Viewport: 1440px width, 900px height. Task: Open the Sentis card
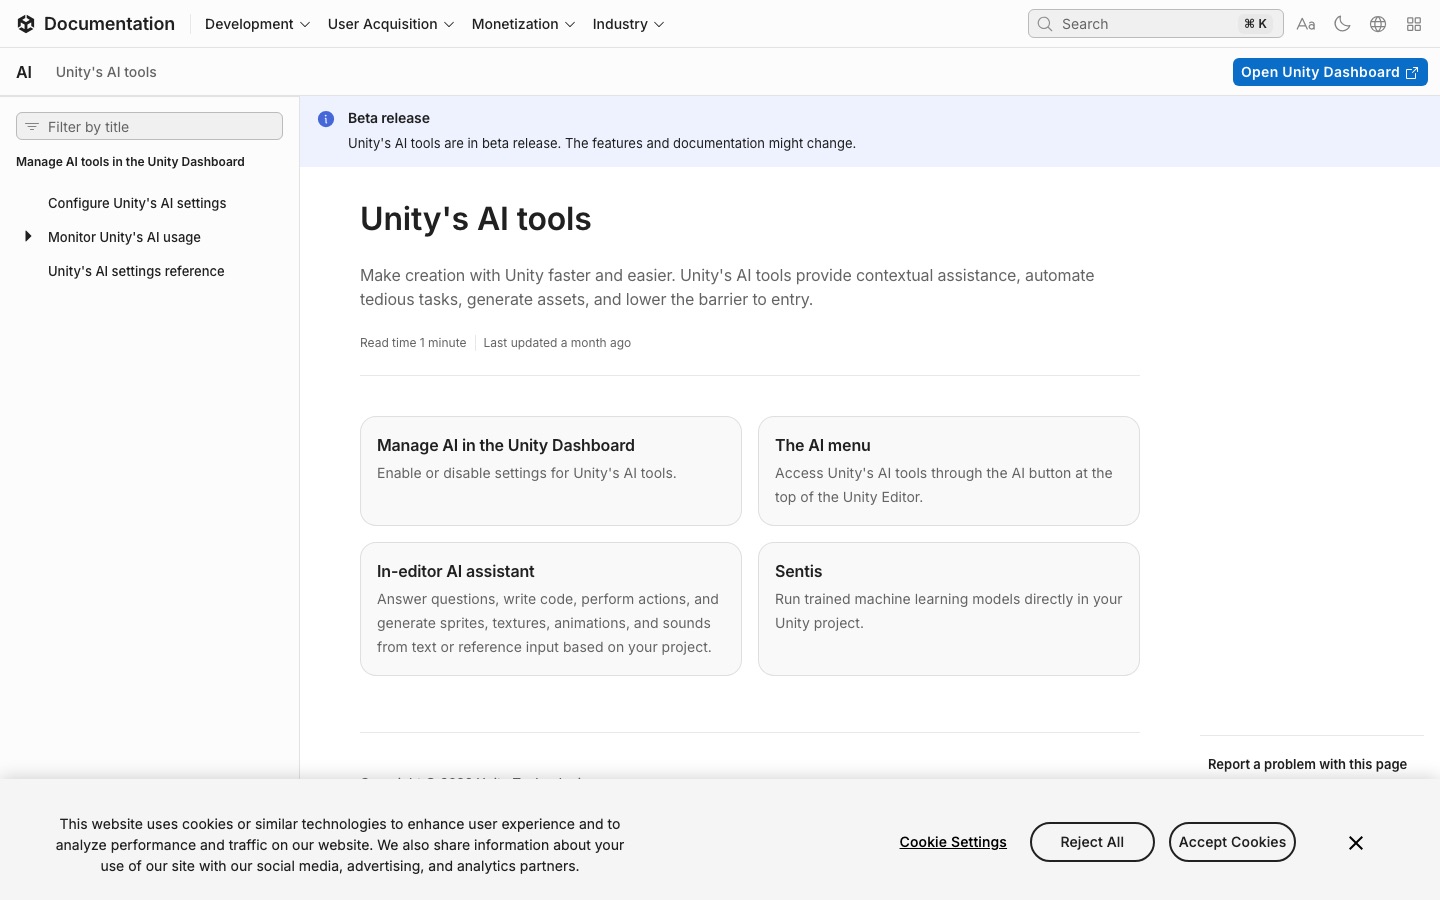[949, 609]
